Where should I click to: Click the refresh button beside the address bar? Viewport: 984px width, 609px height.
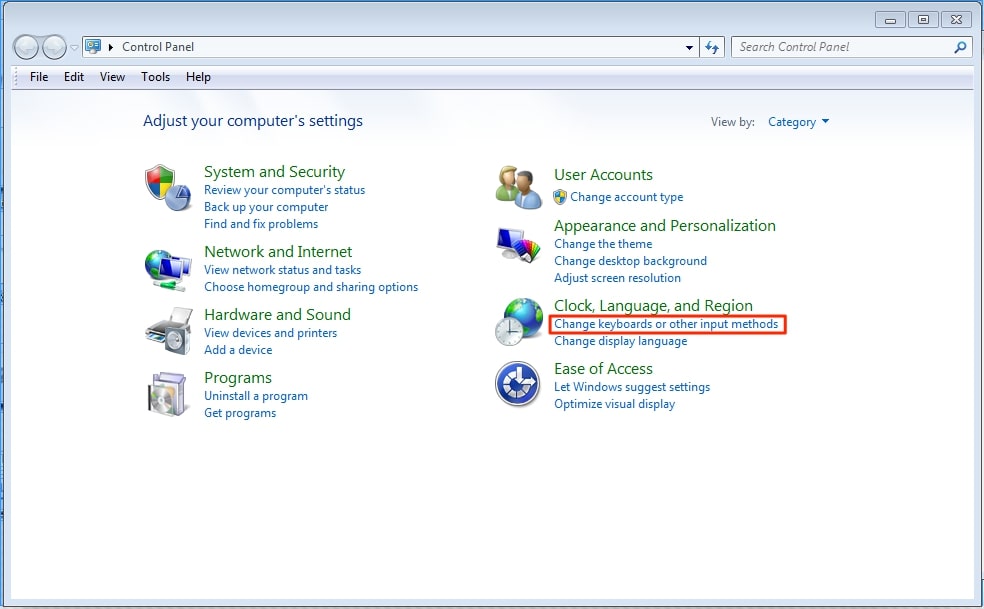(712, 47)
